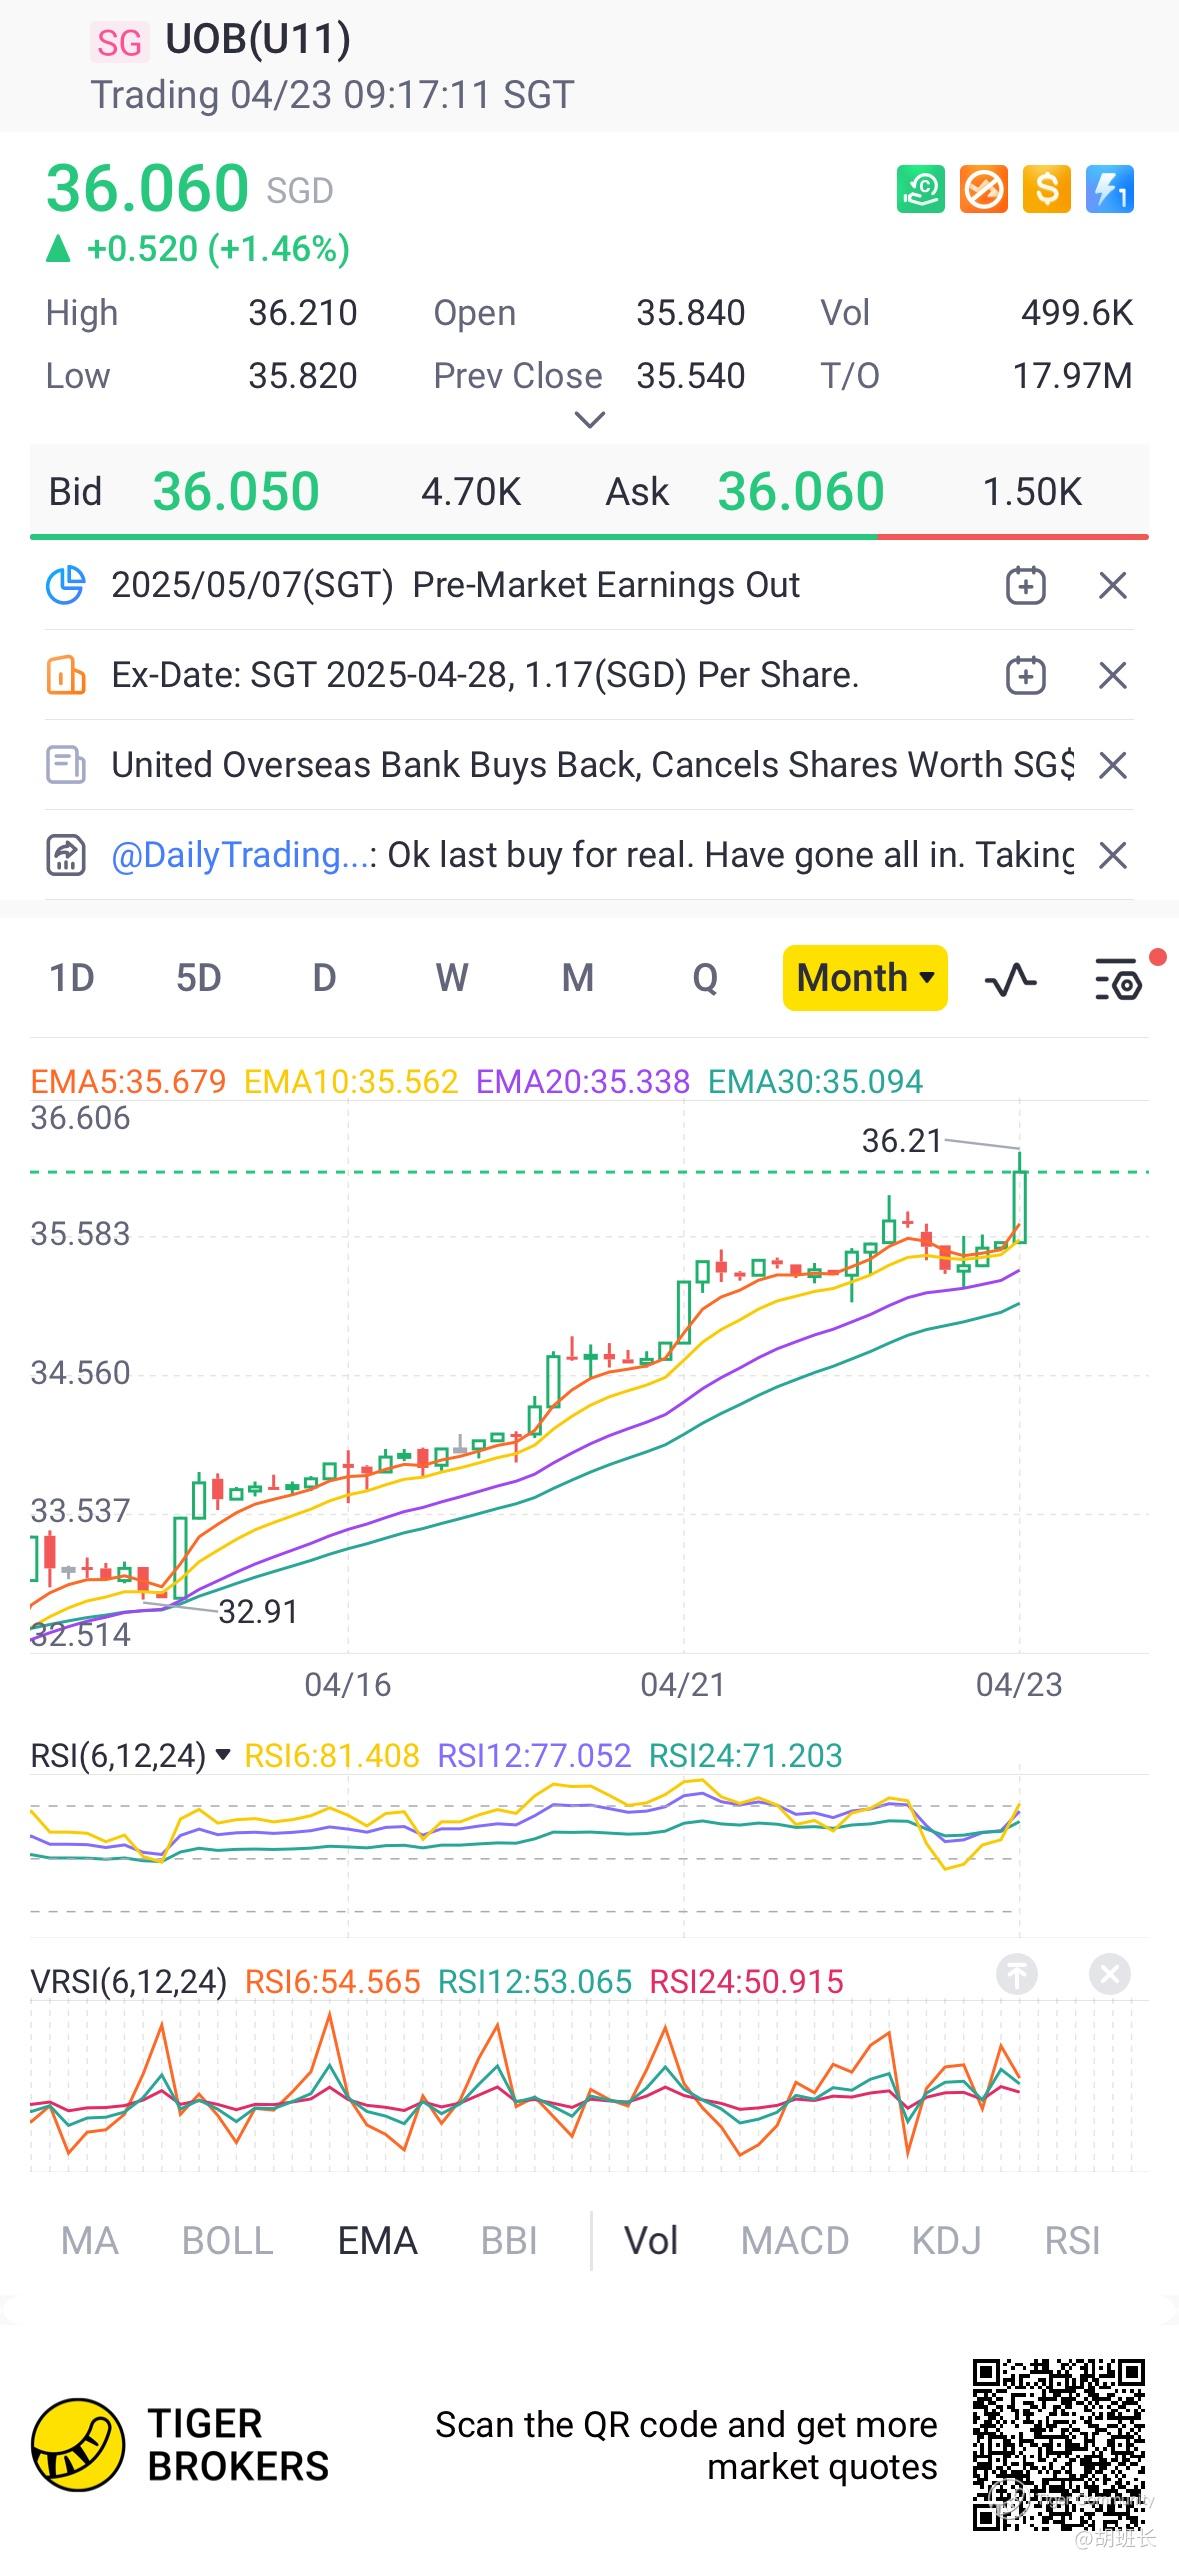The image size is (1179, 2565).
Task: Open the @DailyTrading community post
Action: (592, 855)
